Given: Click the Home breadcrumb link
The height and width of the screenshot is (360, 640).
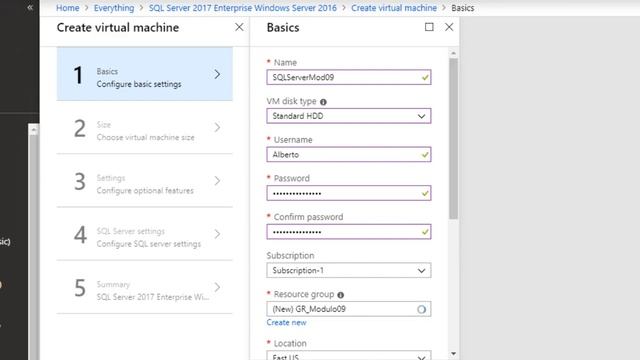Looking at the screenshot, I should (x=68, y=8).
